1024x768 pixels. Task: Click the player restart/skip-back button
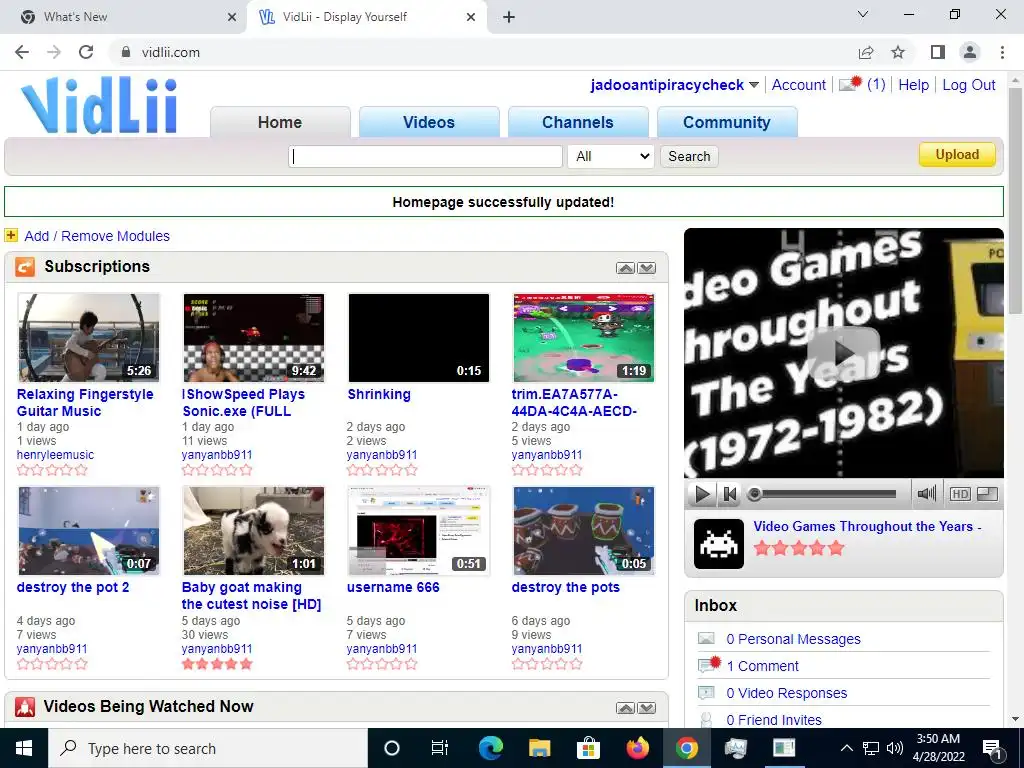pyautogui.click(x=729, y=494)
